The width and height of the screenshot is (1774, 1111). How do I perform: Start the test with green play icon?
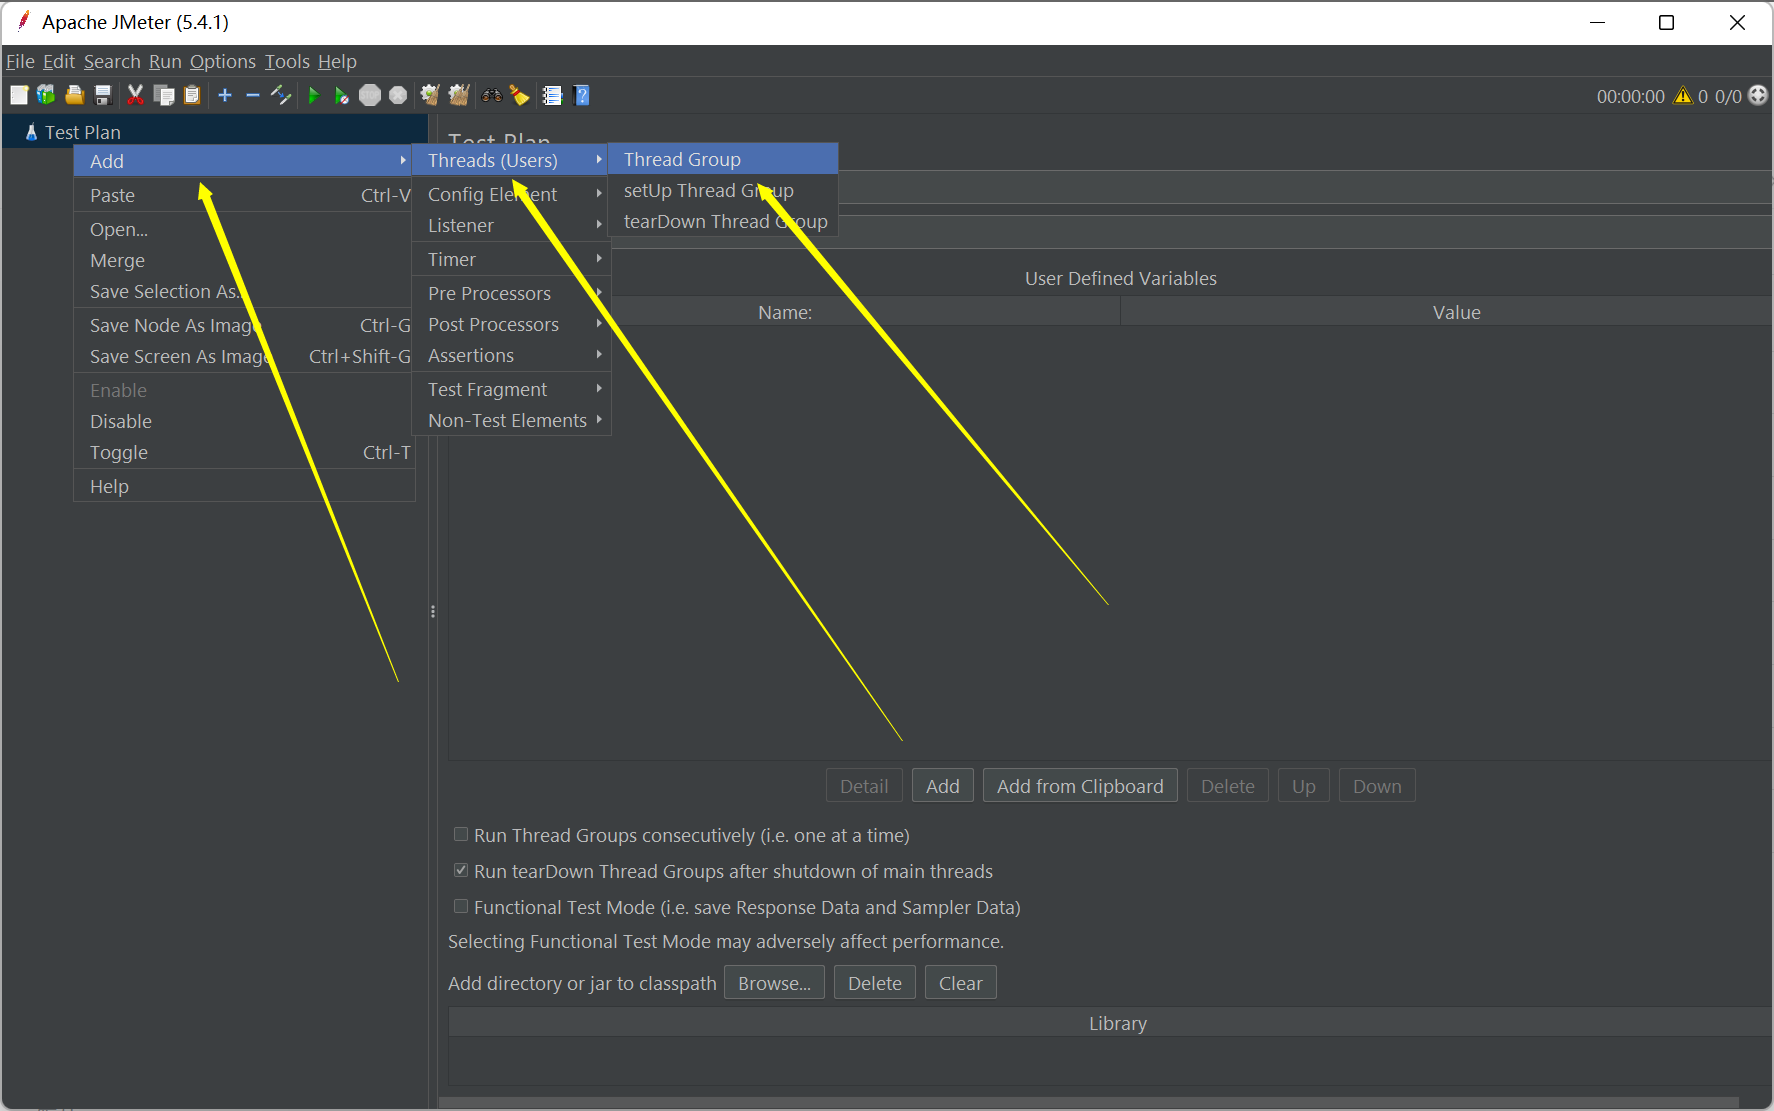pos(314,95)
